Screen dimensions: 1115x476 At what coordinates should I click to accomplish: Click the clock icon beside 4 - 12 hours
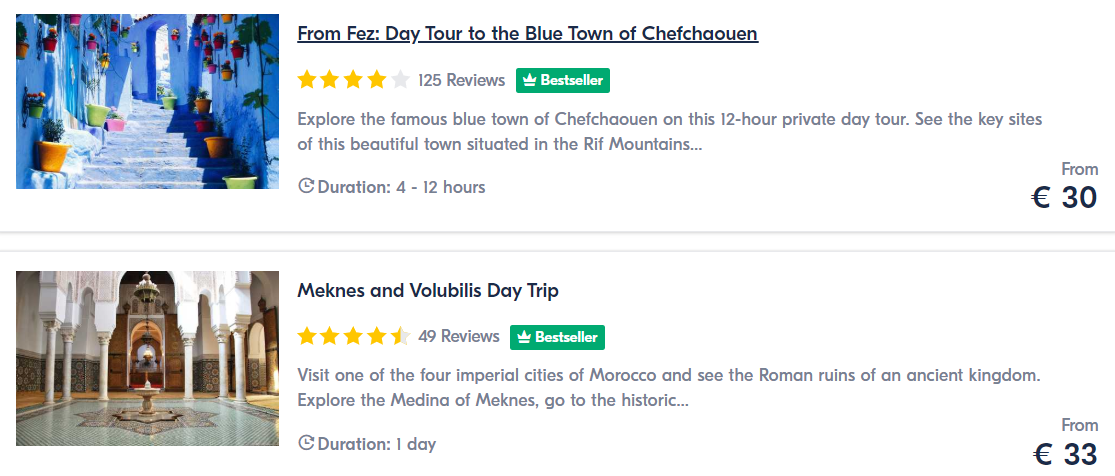pyautogui.click(x=306, y=187)
